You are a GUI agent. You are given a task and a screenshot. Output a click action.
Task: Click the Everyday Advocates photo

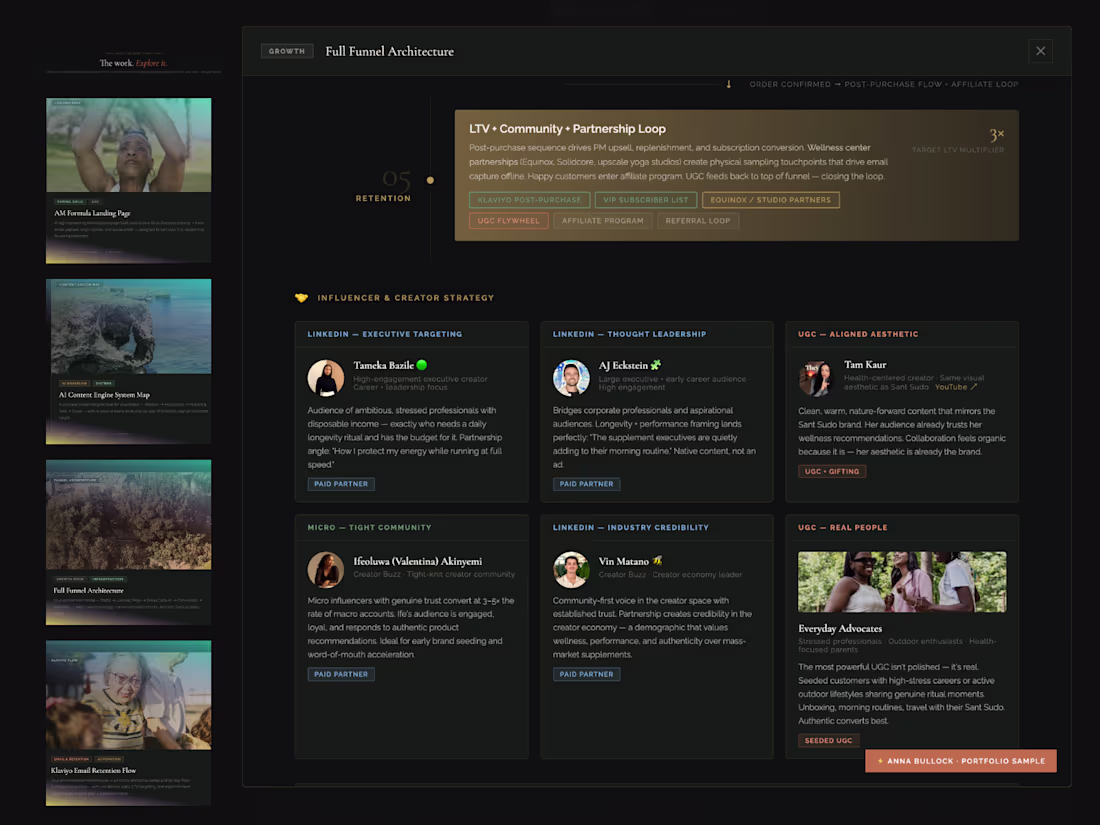(x=902, y=582)
